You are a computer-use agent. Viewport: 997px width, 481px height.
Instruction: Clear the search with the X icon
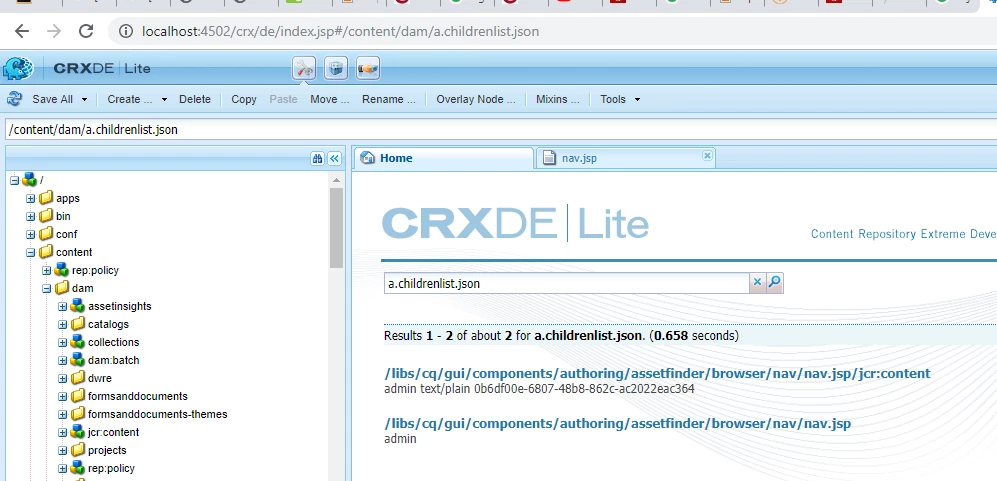click(757, 283)
